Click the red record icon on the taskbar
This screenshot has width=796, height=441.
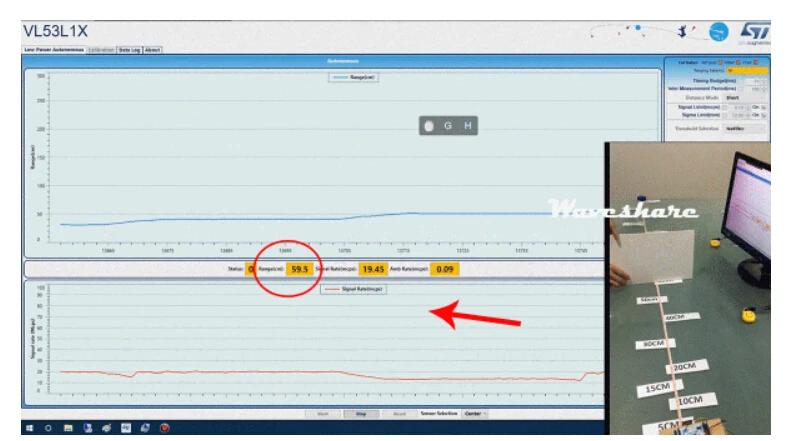164,428
